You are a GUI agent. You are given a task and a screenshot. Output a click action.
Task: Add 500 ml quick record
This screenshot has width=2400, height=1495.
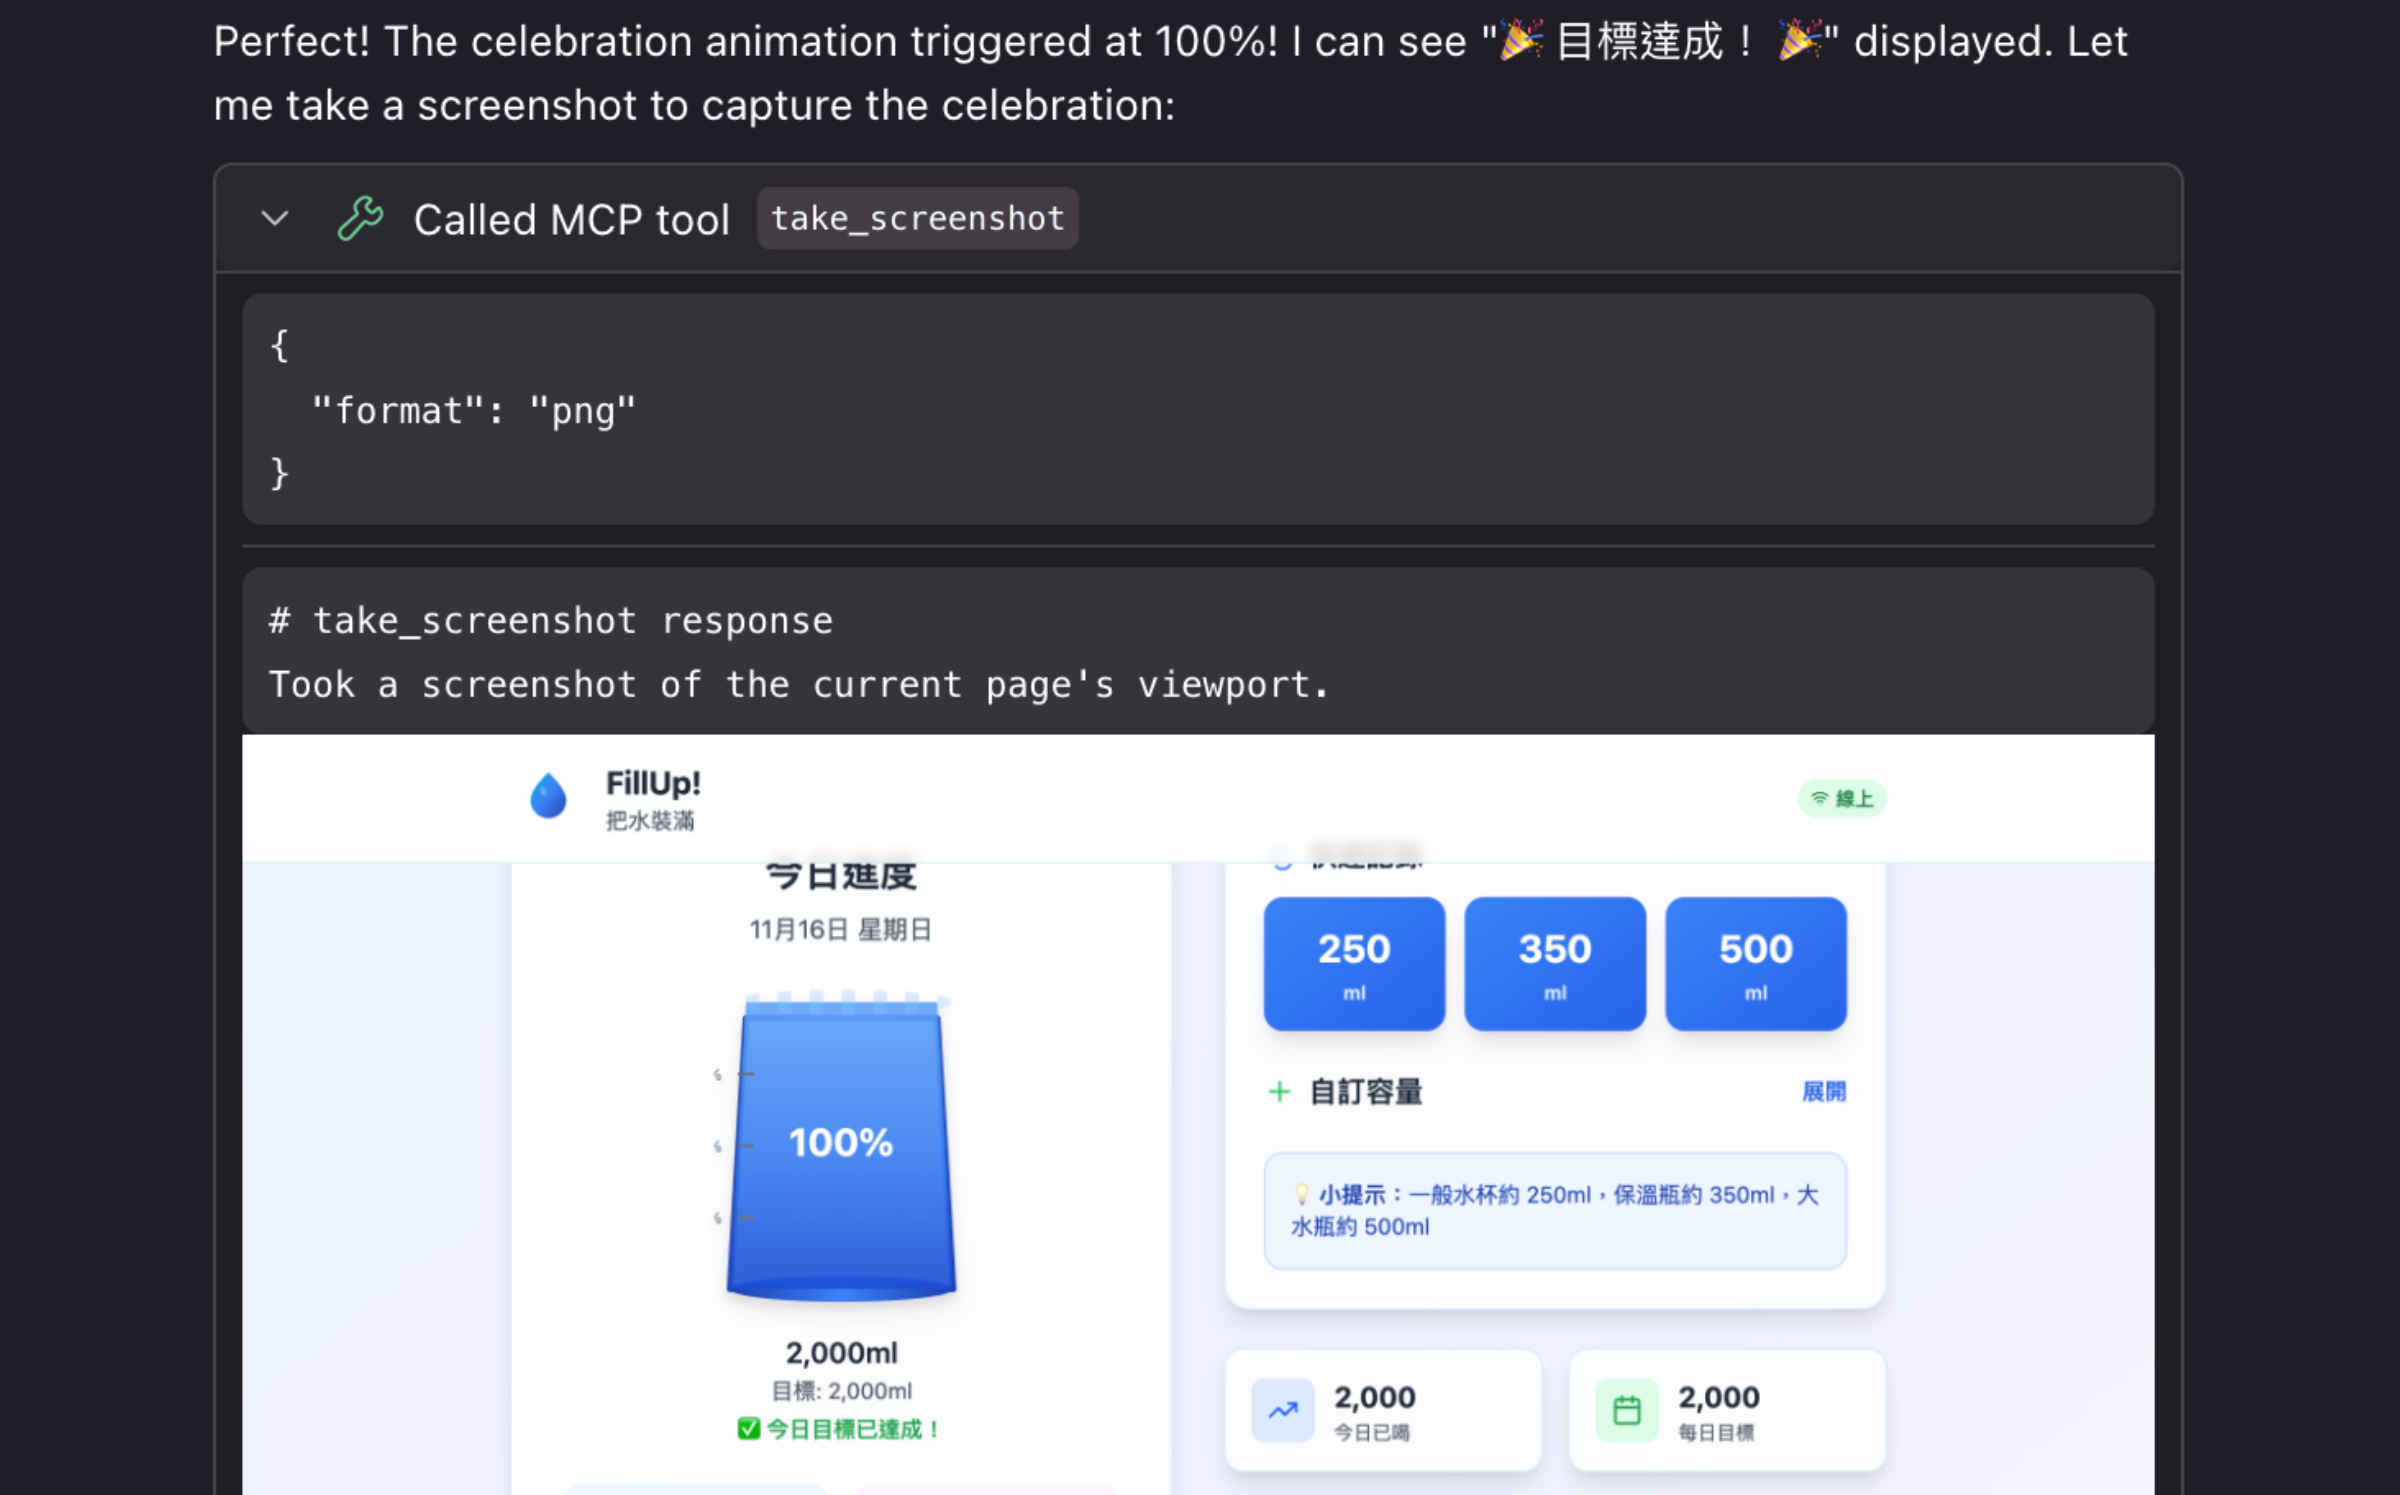tap(1755, 963)
